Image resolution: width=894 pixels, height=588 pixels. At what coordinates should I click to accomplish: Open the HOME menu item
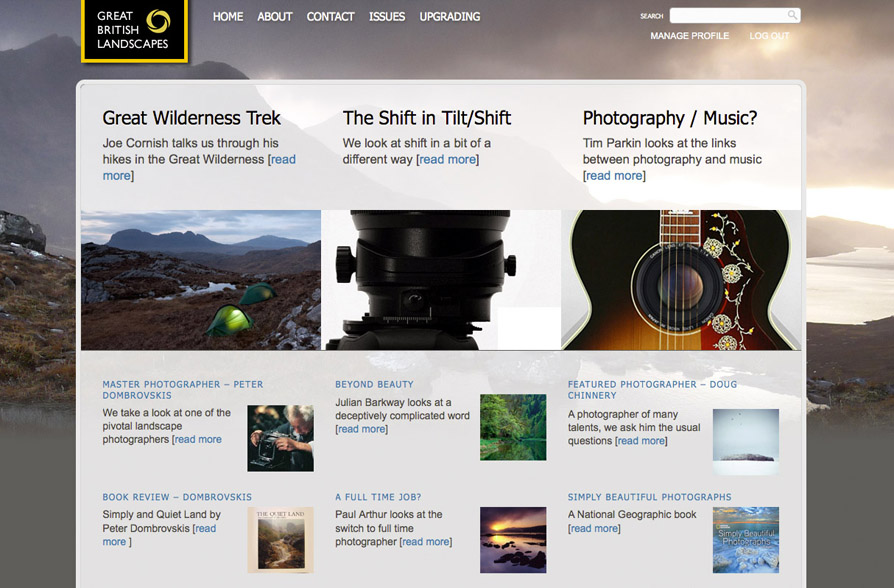pos(228,17)
